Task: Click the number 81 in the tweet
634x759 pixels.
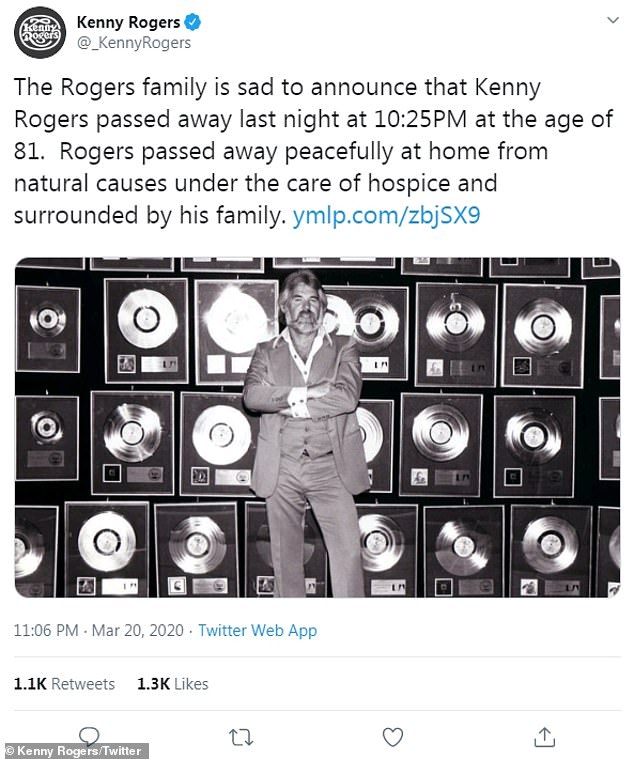Action: coord(27,151)
